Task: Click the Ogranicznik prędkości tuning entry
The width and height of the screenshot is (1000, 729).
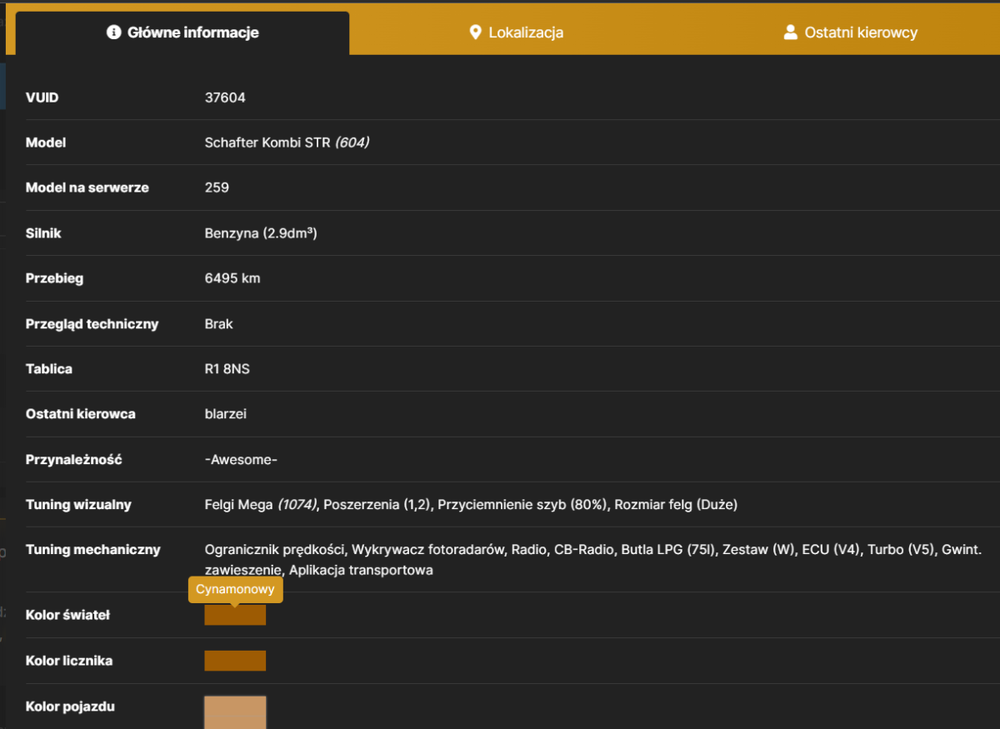Action: pos(275,550)
